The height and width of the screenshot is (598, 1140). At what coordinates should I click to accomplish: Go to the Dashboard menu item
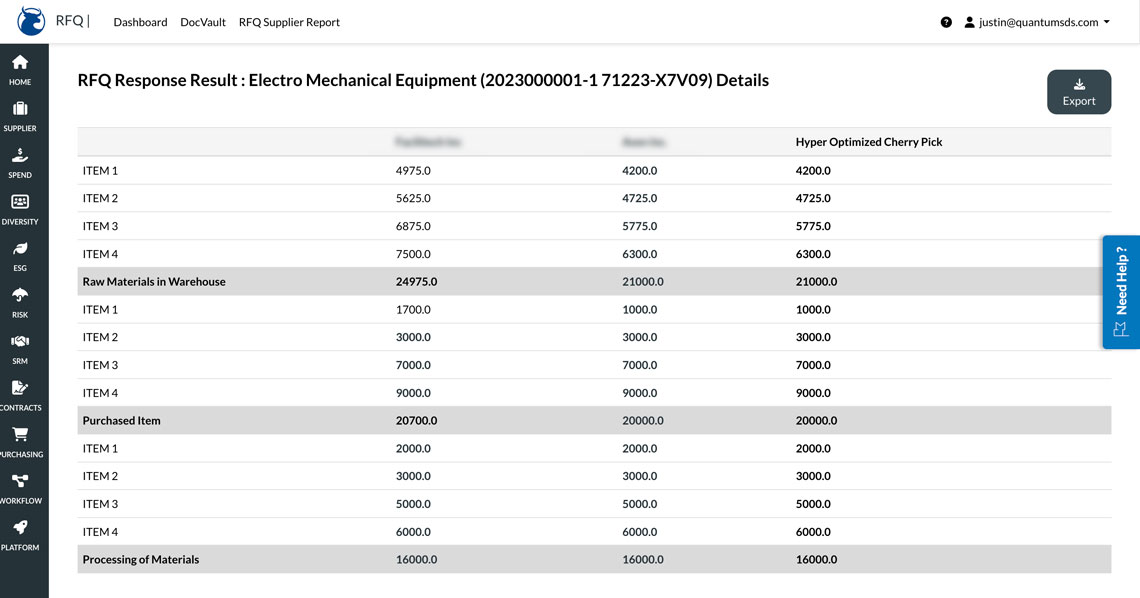click(140, 22)
